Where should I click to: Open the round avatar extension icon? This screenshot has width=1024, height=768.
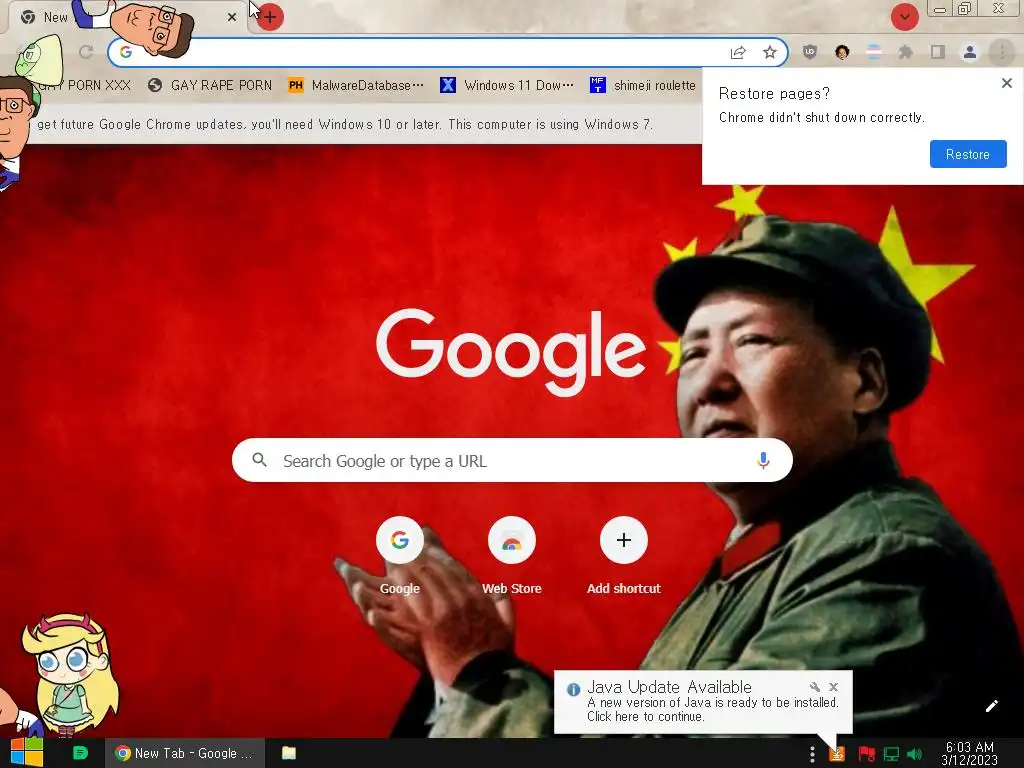coord(842,52)
